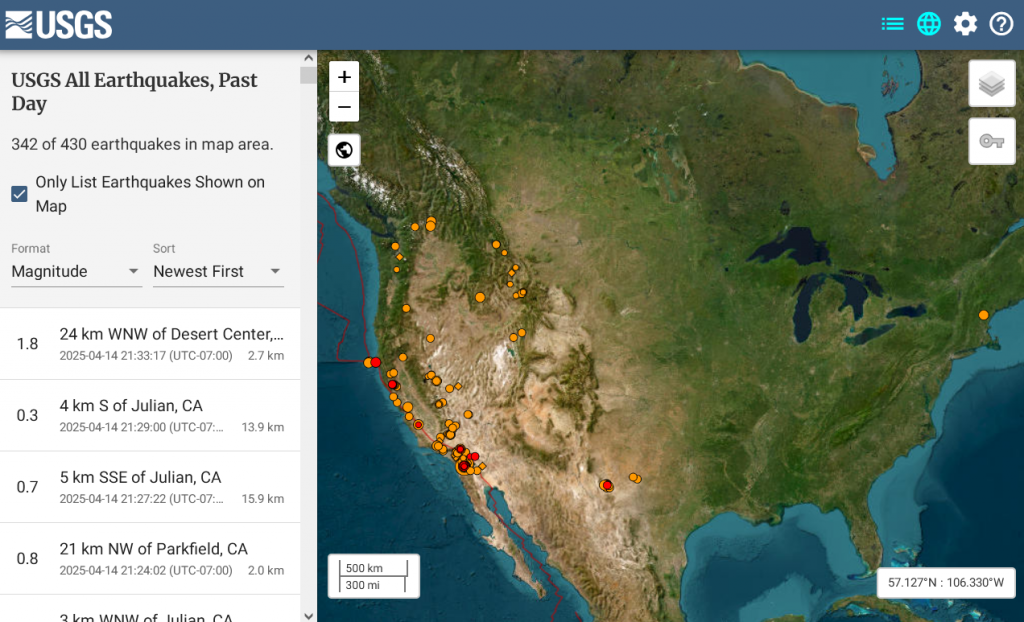This screenshot has width=1024, height=622.
Task: Click the orange earthquake marker near New England
Action: (x=984, y=315)
